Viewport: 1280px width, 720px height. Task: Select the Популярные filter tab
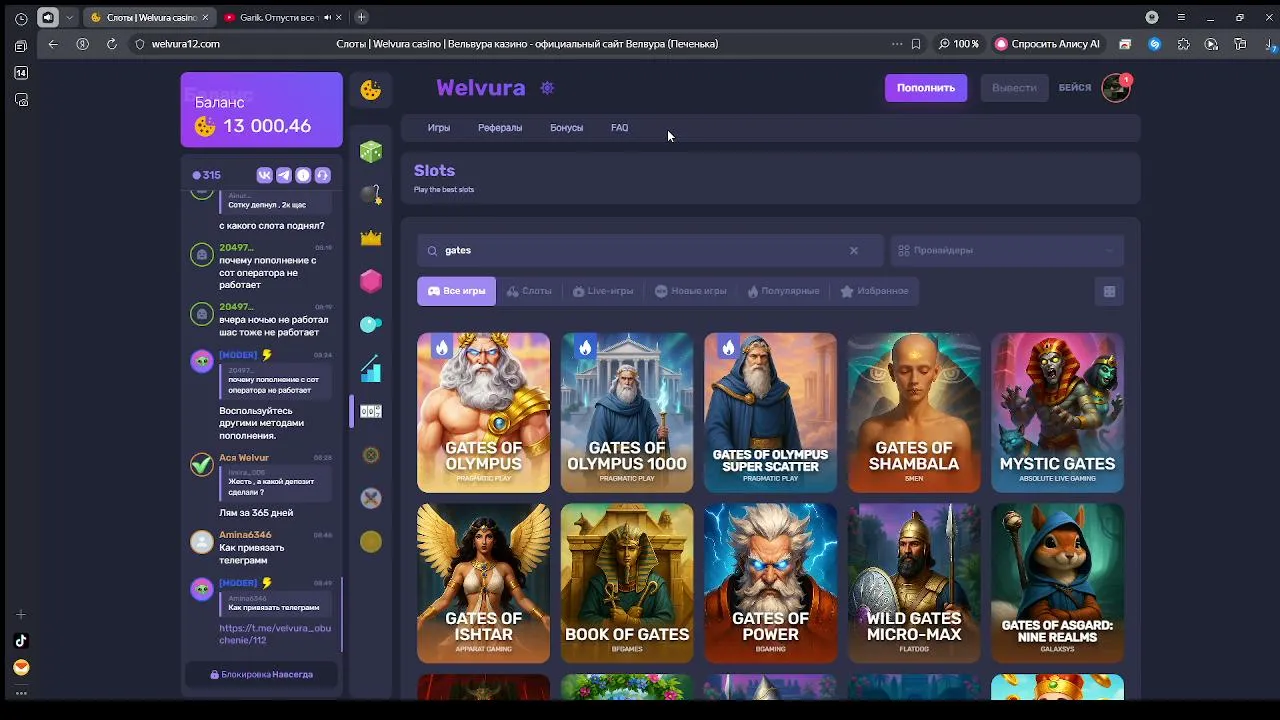coord(783,291)
